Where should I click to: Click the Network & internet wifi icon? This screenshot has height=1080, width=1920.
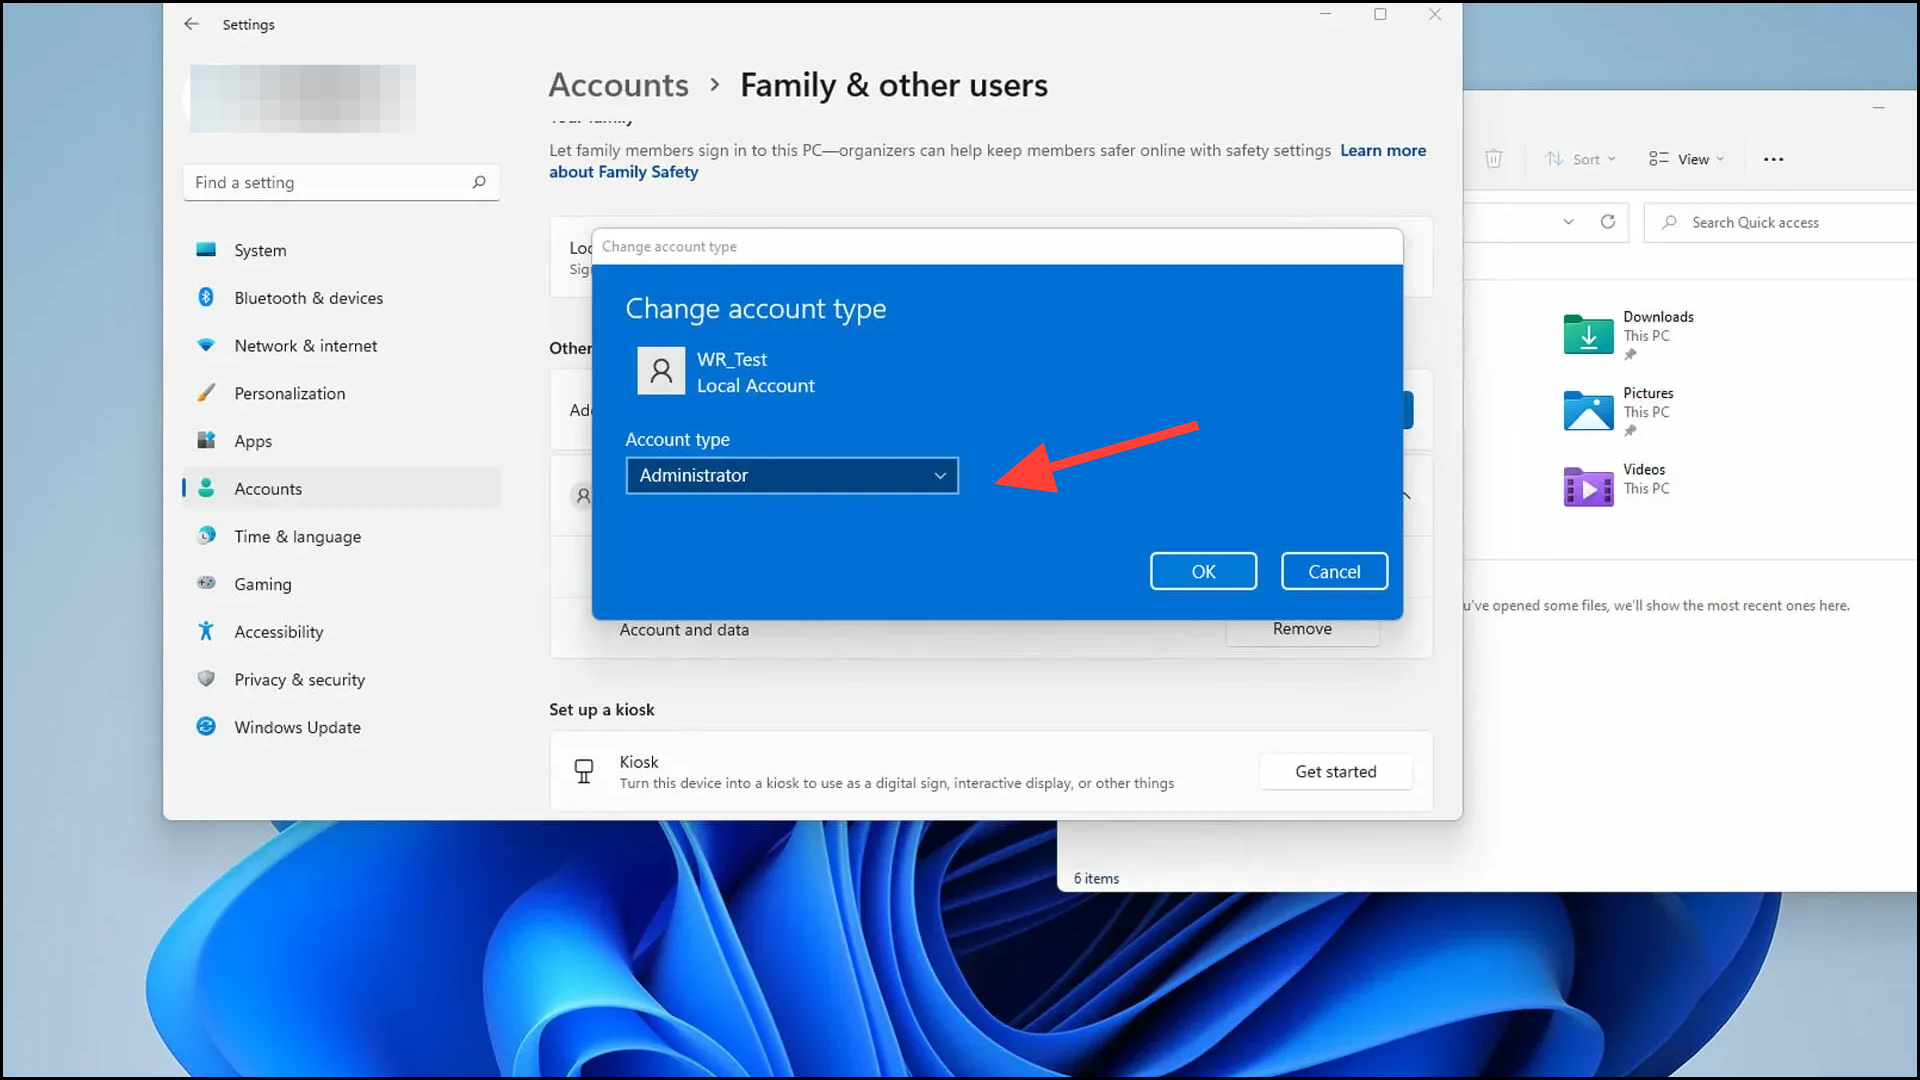coord(206,345)
